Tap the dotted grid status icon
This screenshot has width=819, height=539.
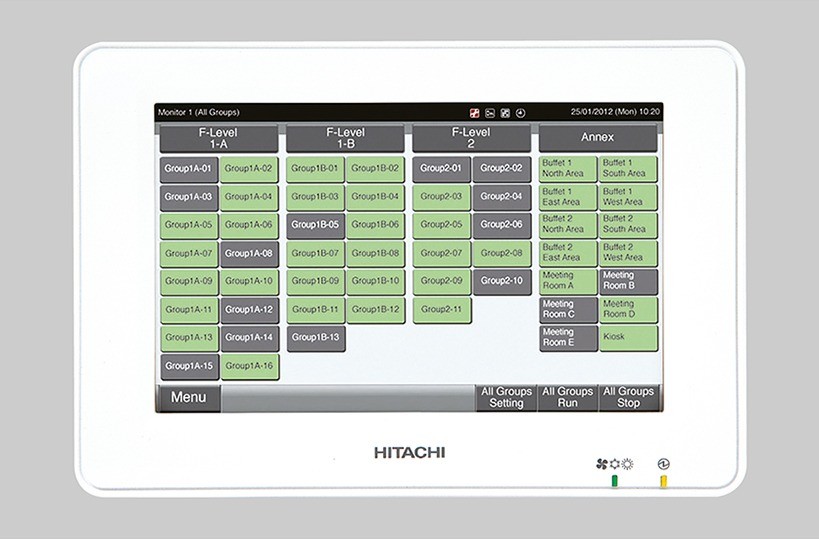(505, 113)
